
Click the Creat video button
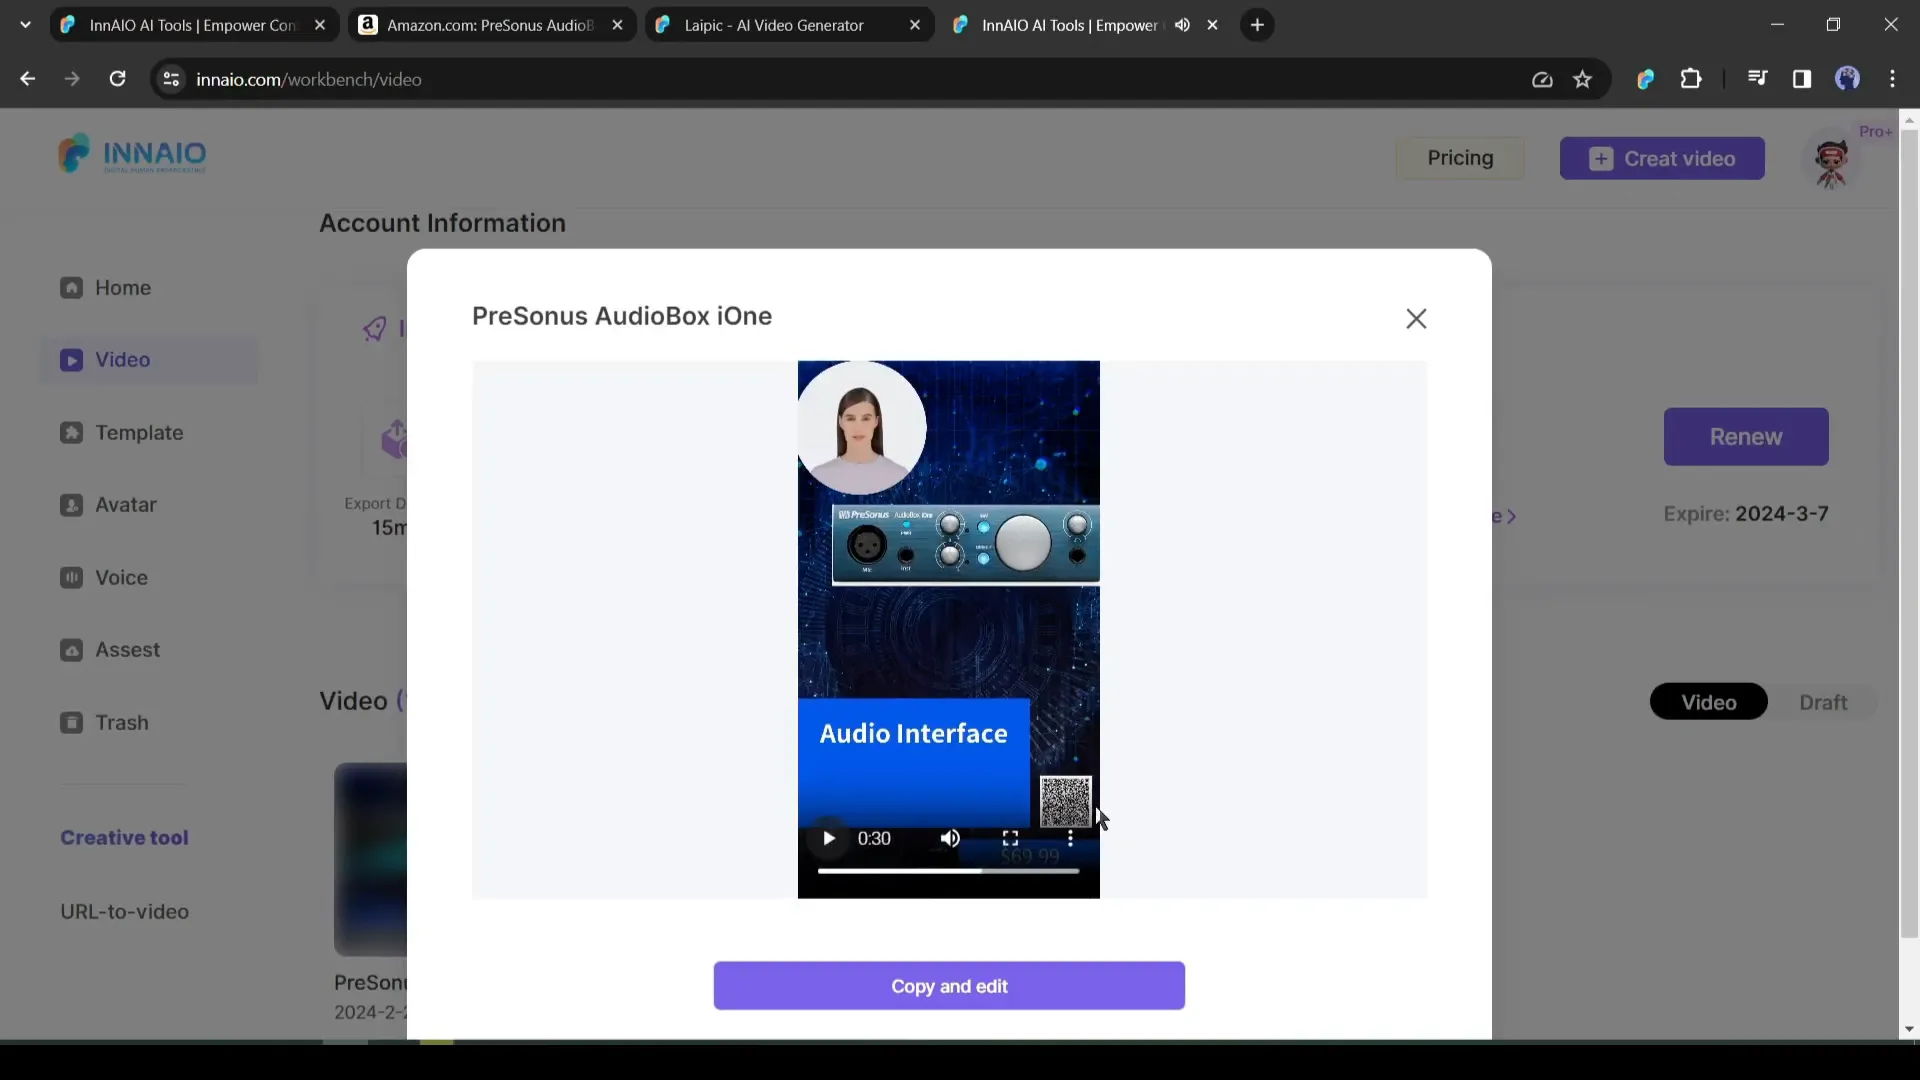point(1662,159)
